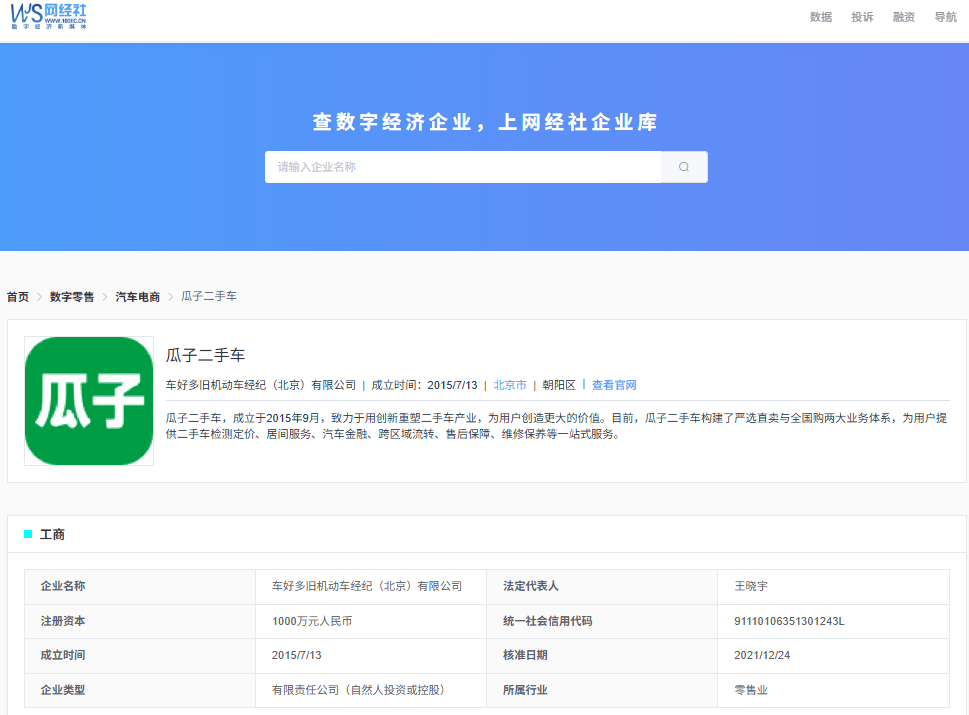Click the green 瓜子 company logo
969x715 pixels.
pyautogui.click(x=89, y=401)
